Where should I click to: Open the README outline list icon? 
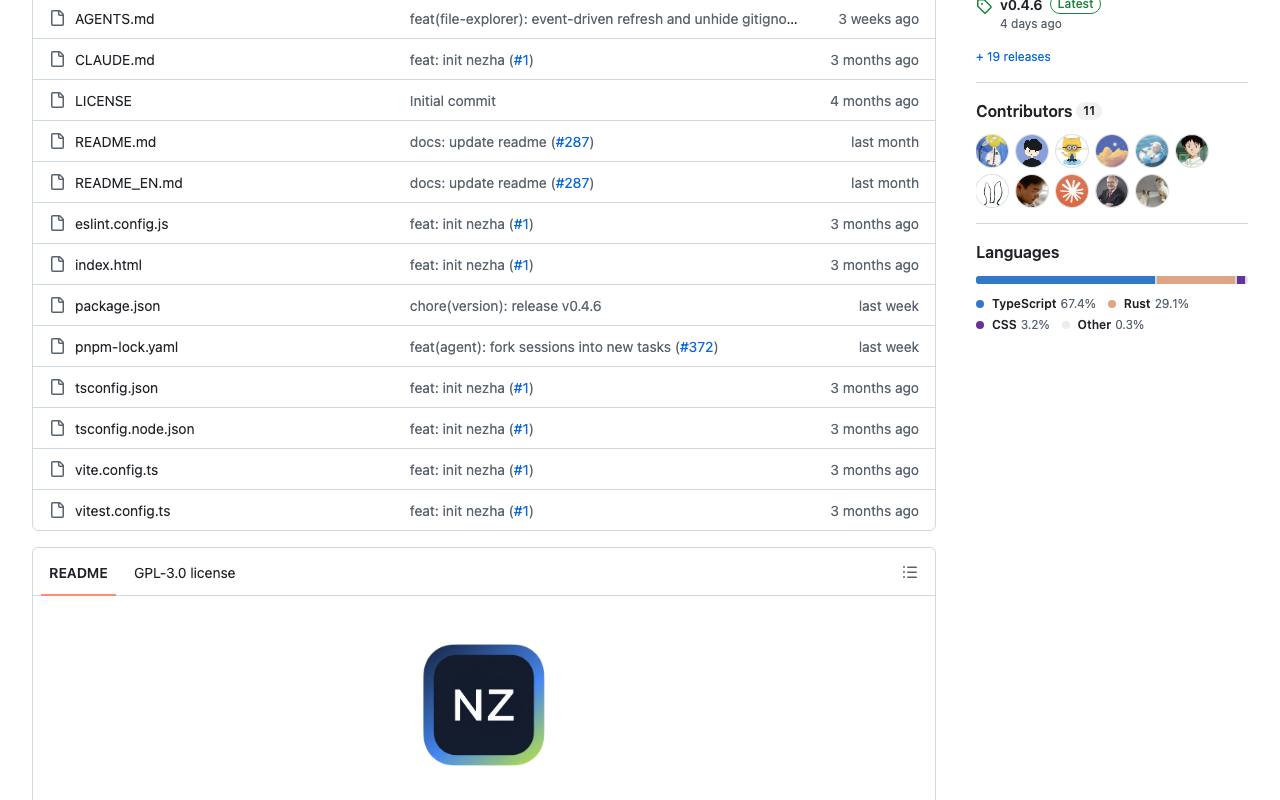click(x=910, y=572)
